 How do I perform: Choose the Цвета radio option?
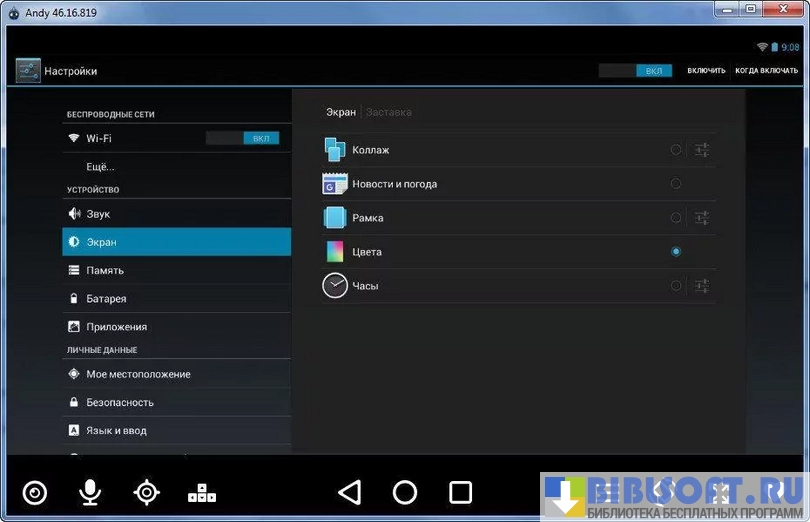(x=676, y=252)
